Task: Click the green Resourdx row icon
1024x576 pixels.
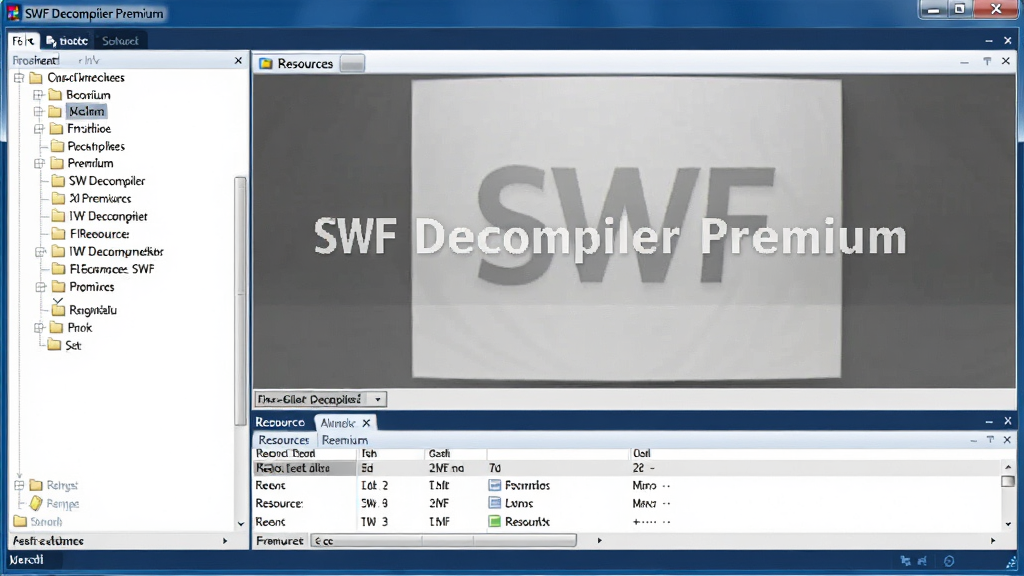Action: click(495, 522)
